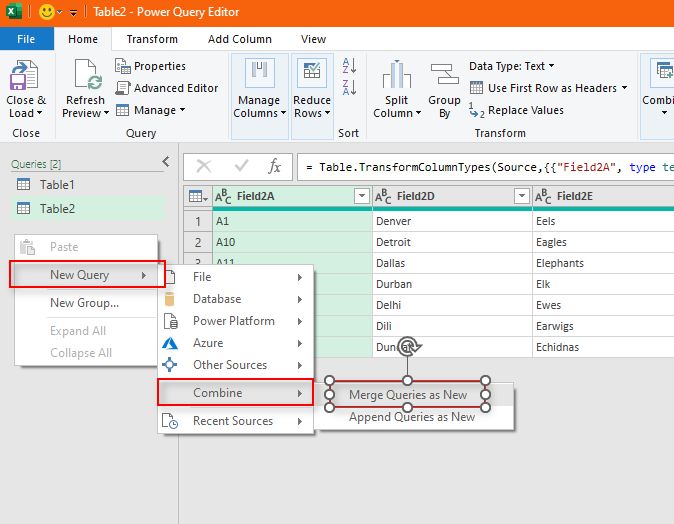Click the cell containing Denver

coord(452,221)
